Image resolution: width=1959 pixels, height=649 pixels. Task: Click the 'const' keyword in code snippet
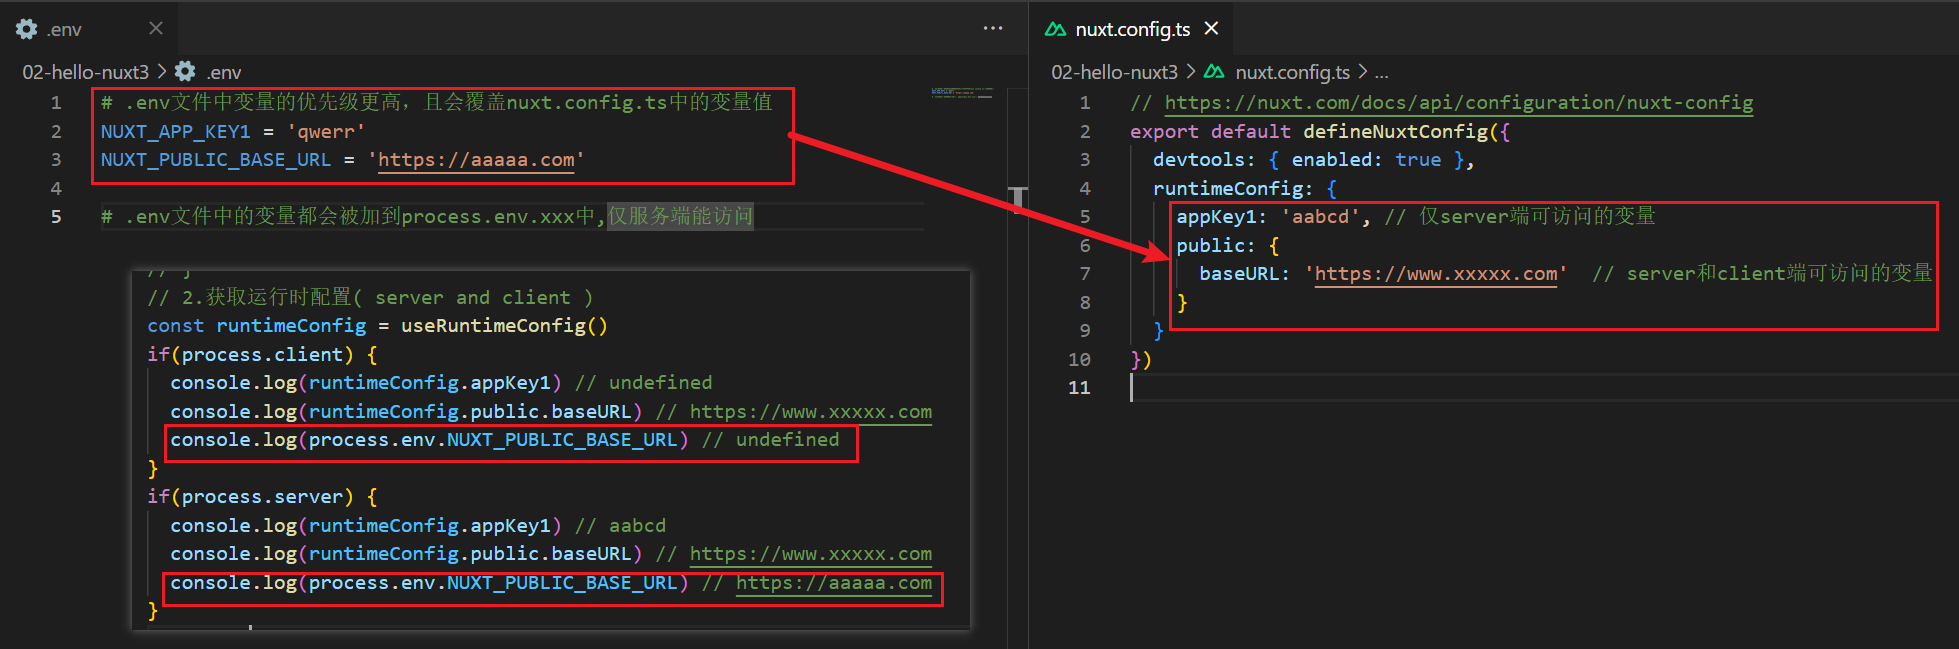pyautogui.click(x=175, y=326)
